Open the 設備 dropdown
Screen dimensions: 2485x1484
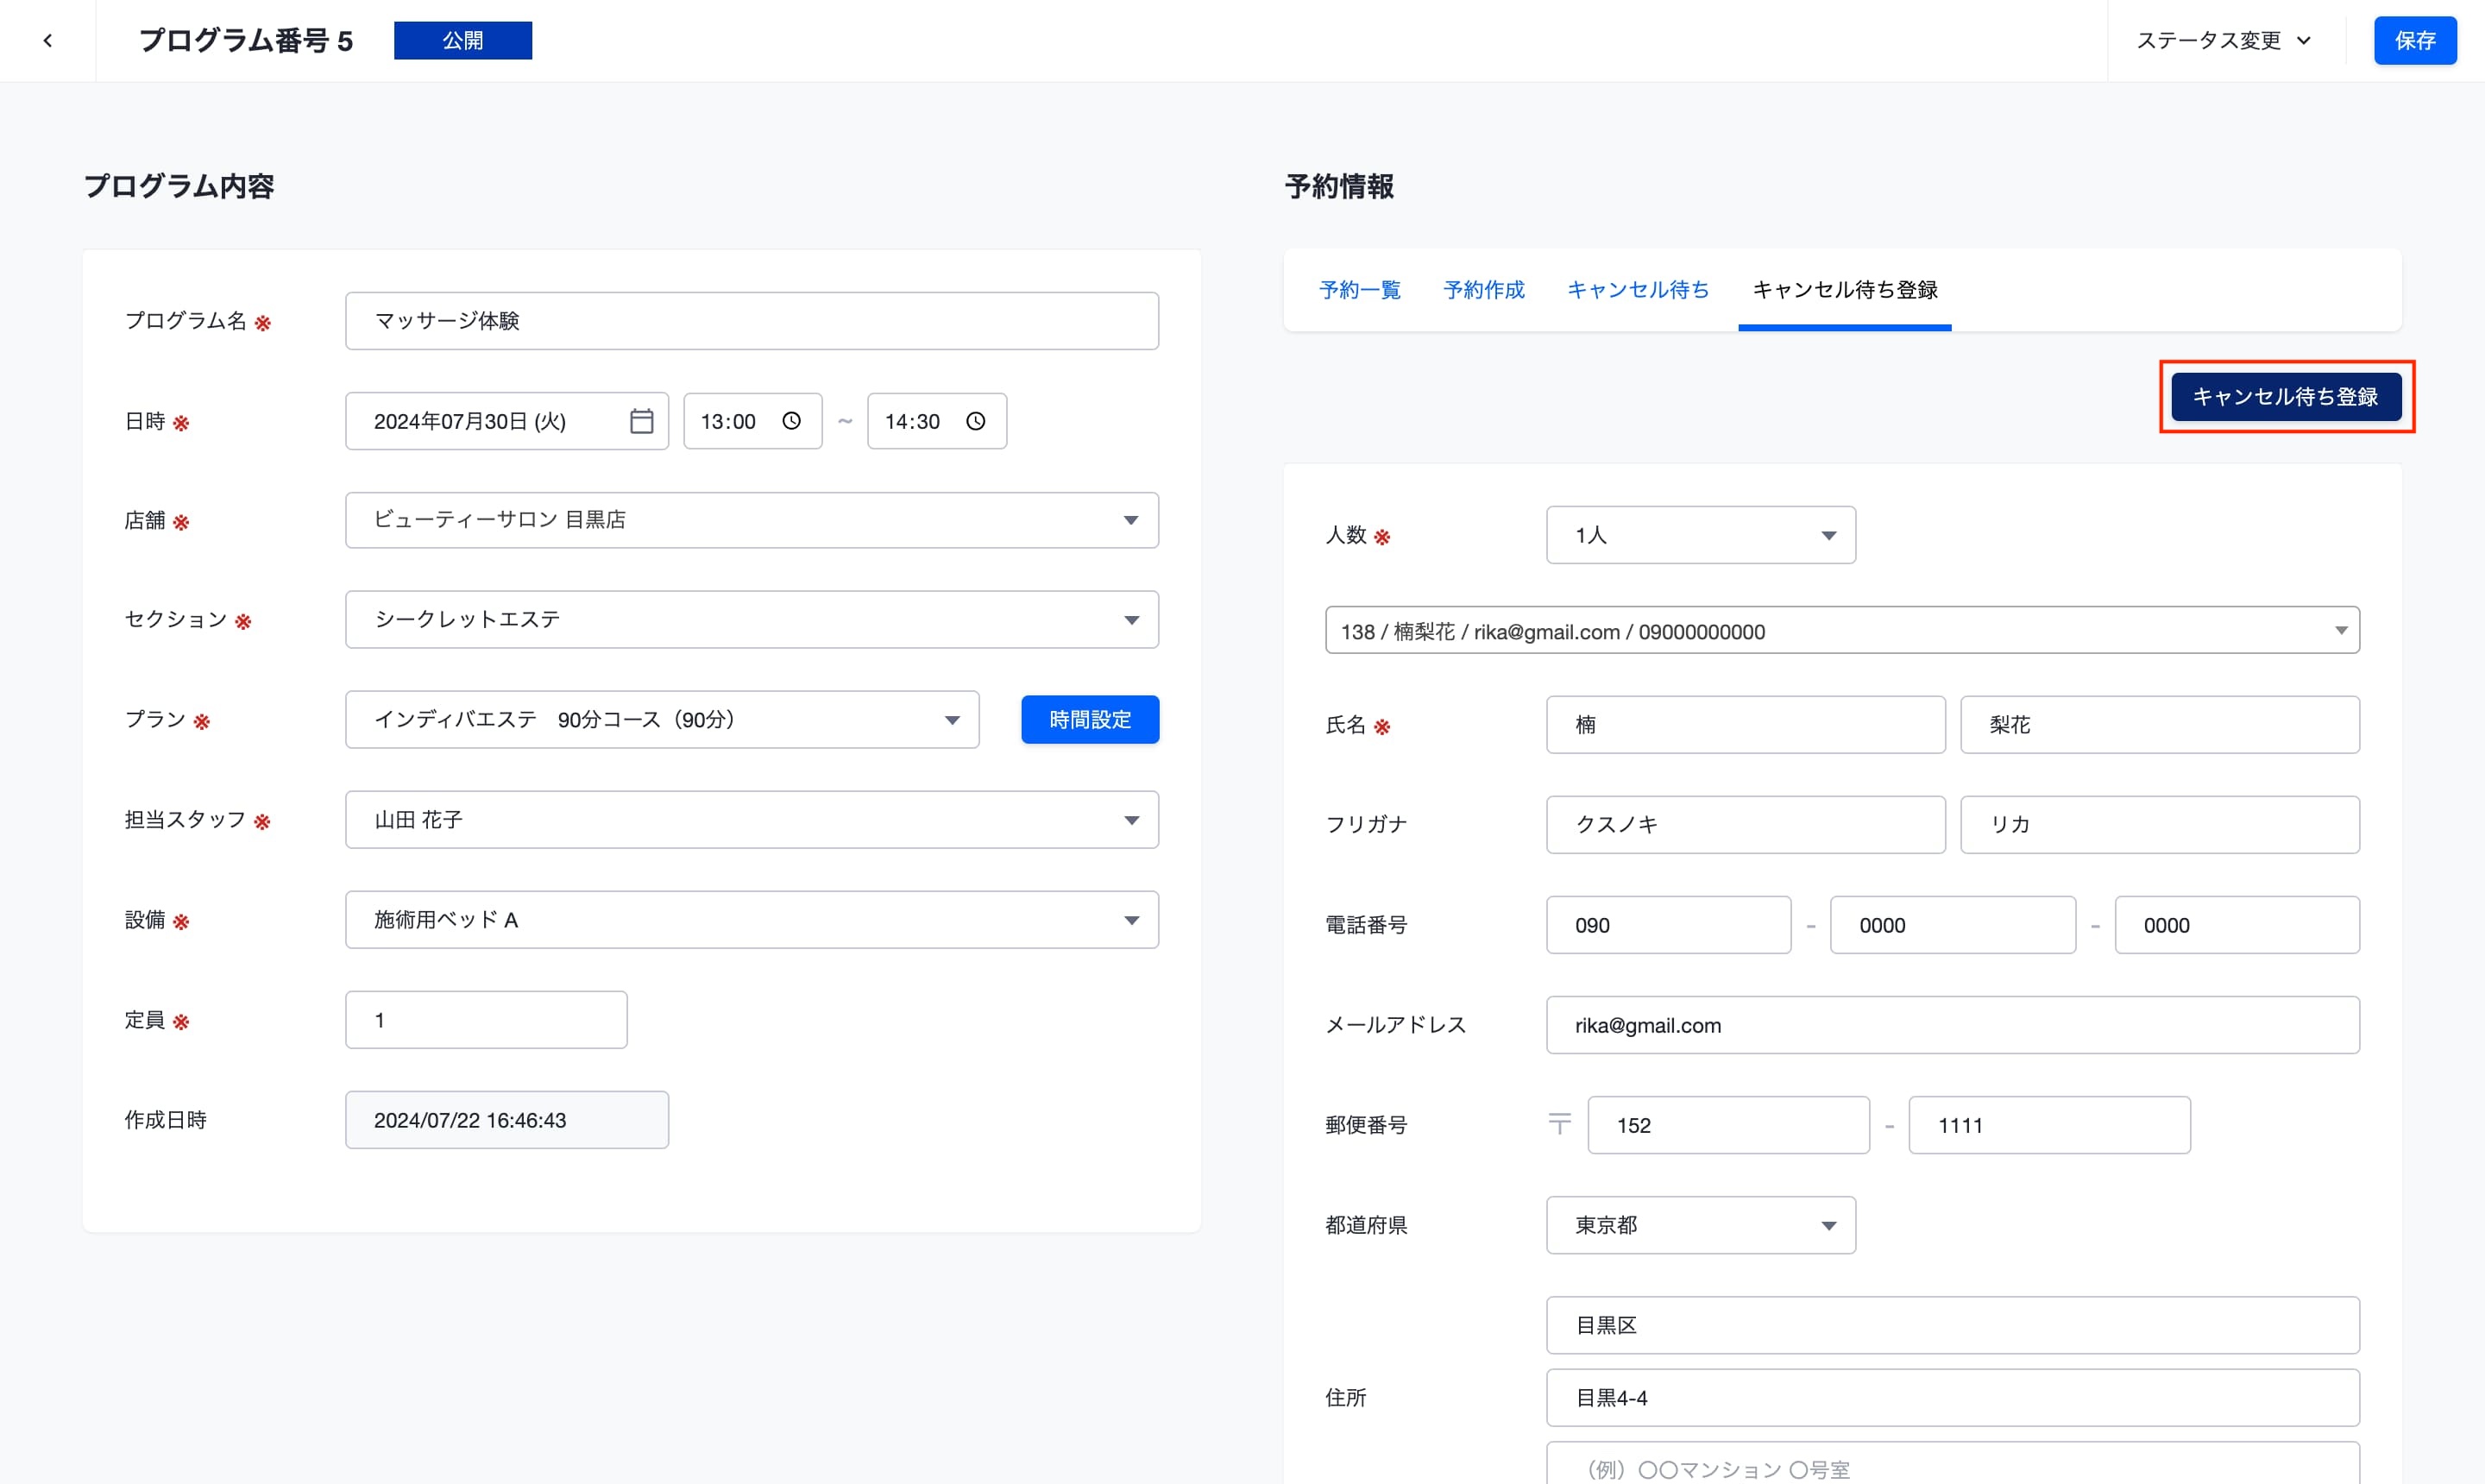point(1130,920)
